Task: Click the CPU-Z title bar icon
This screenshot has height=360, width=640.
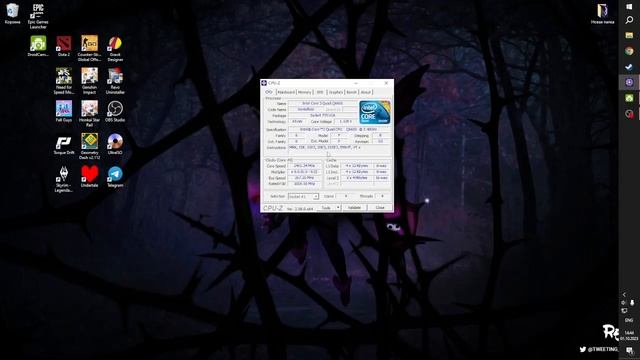Action: click(264, 83)
